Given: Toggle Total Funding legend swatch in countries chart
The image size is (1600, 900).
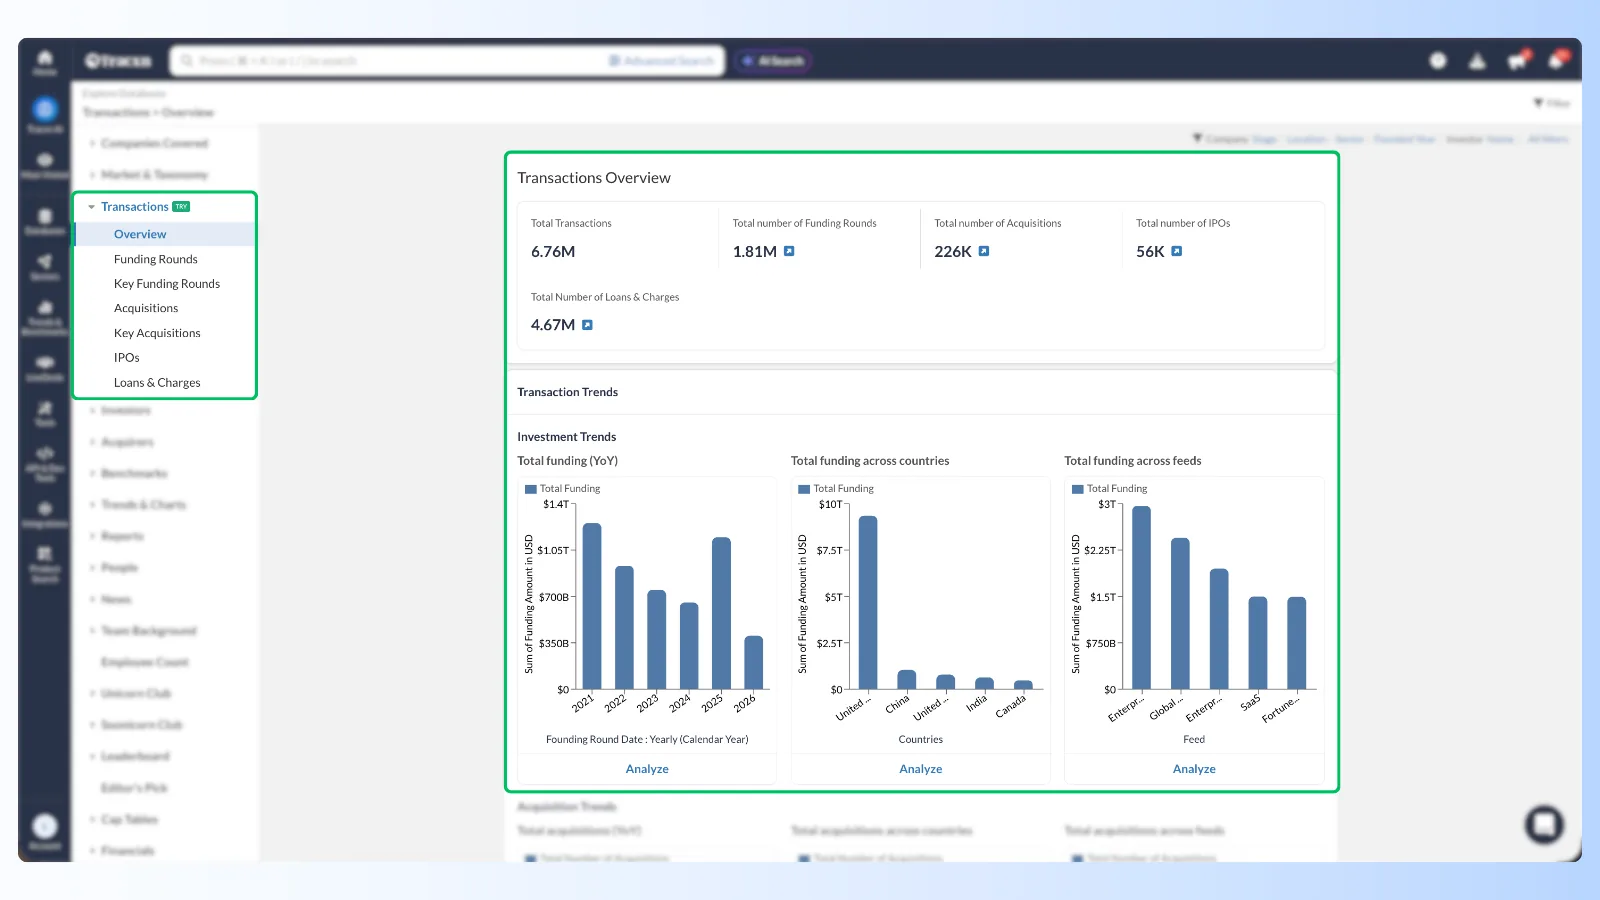Looking at the screenshot, I should point(804,489).
